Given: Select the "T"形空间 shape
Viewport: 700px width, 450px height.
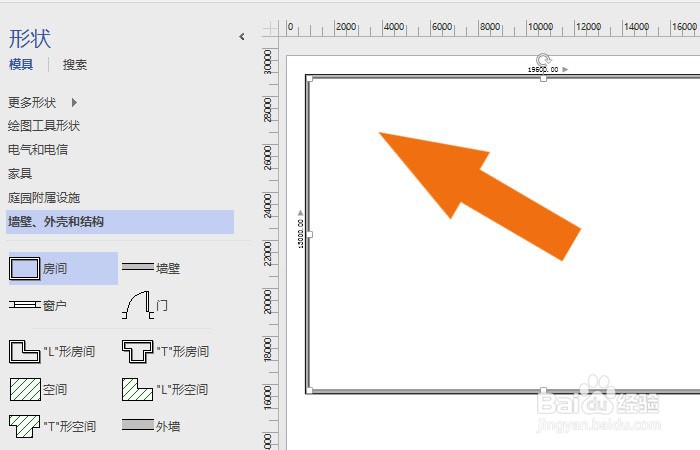Looking at the screenshot, I should click(x=52, y=426).
